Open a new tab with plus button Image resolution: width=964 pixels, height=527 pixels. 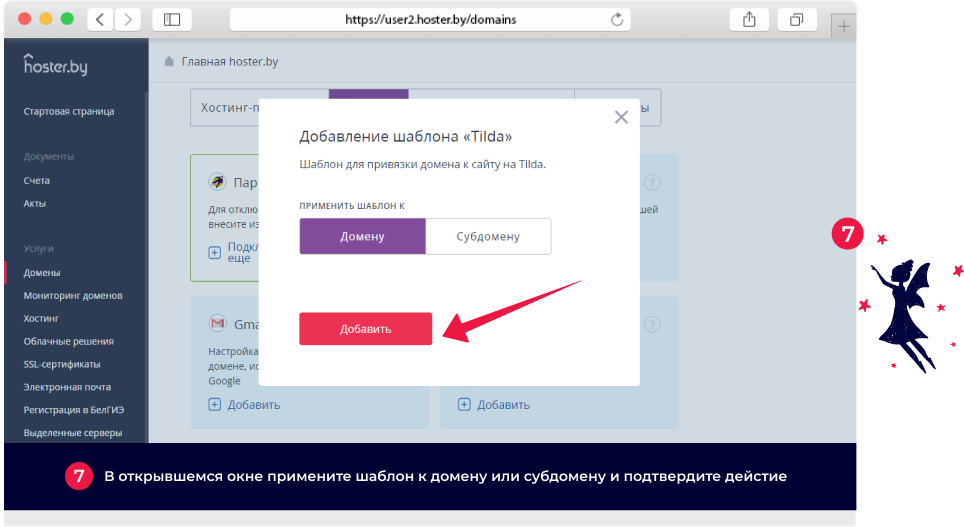tap(844, 26)
